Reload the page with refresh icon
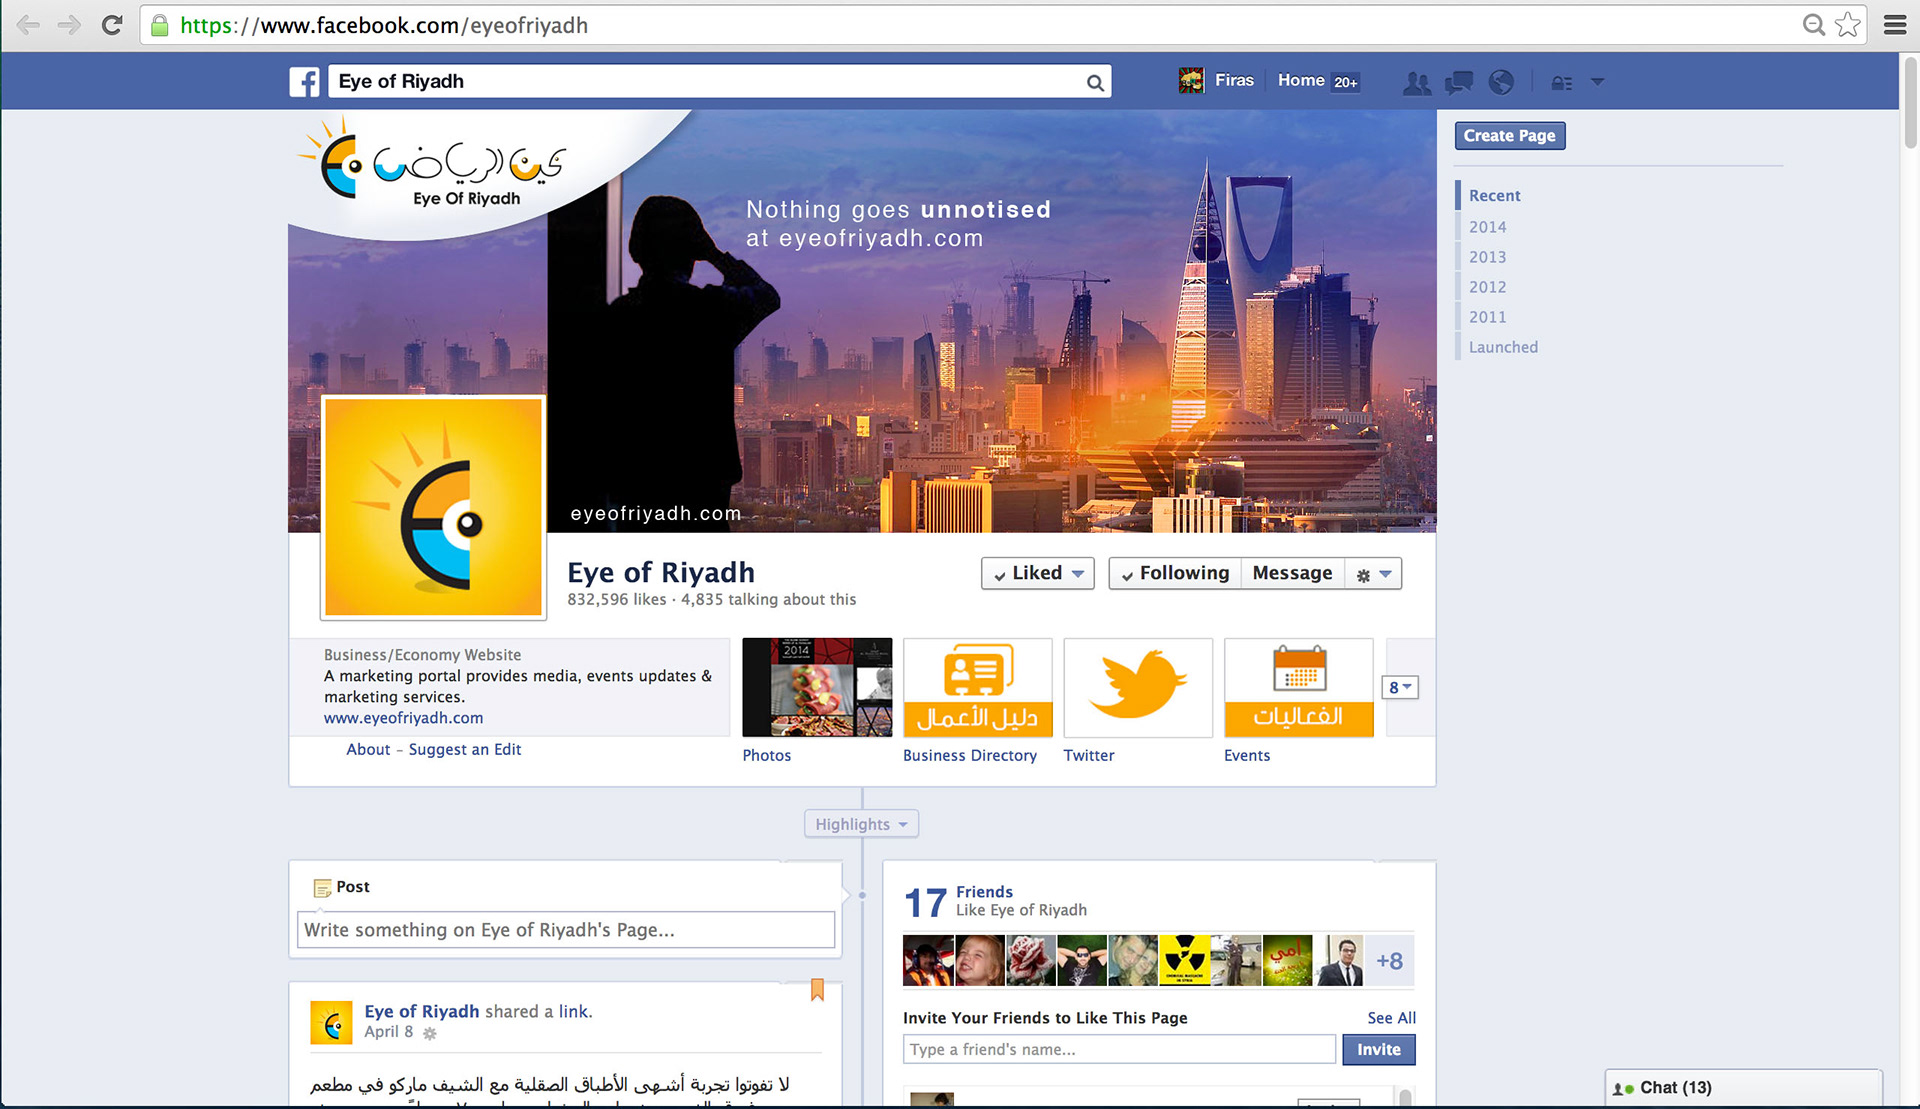 (x=112, y=25)
